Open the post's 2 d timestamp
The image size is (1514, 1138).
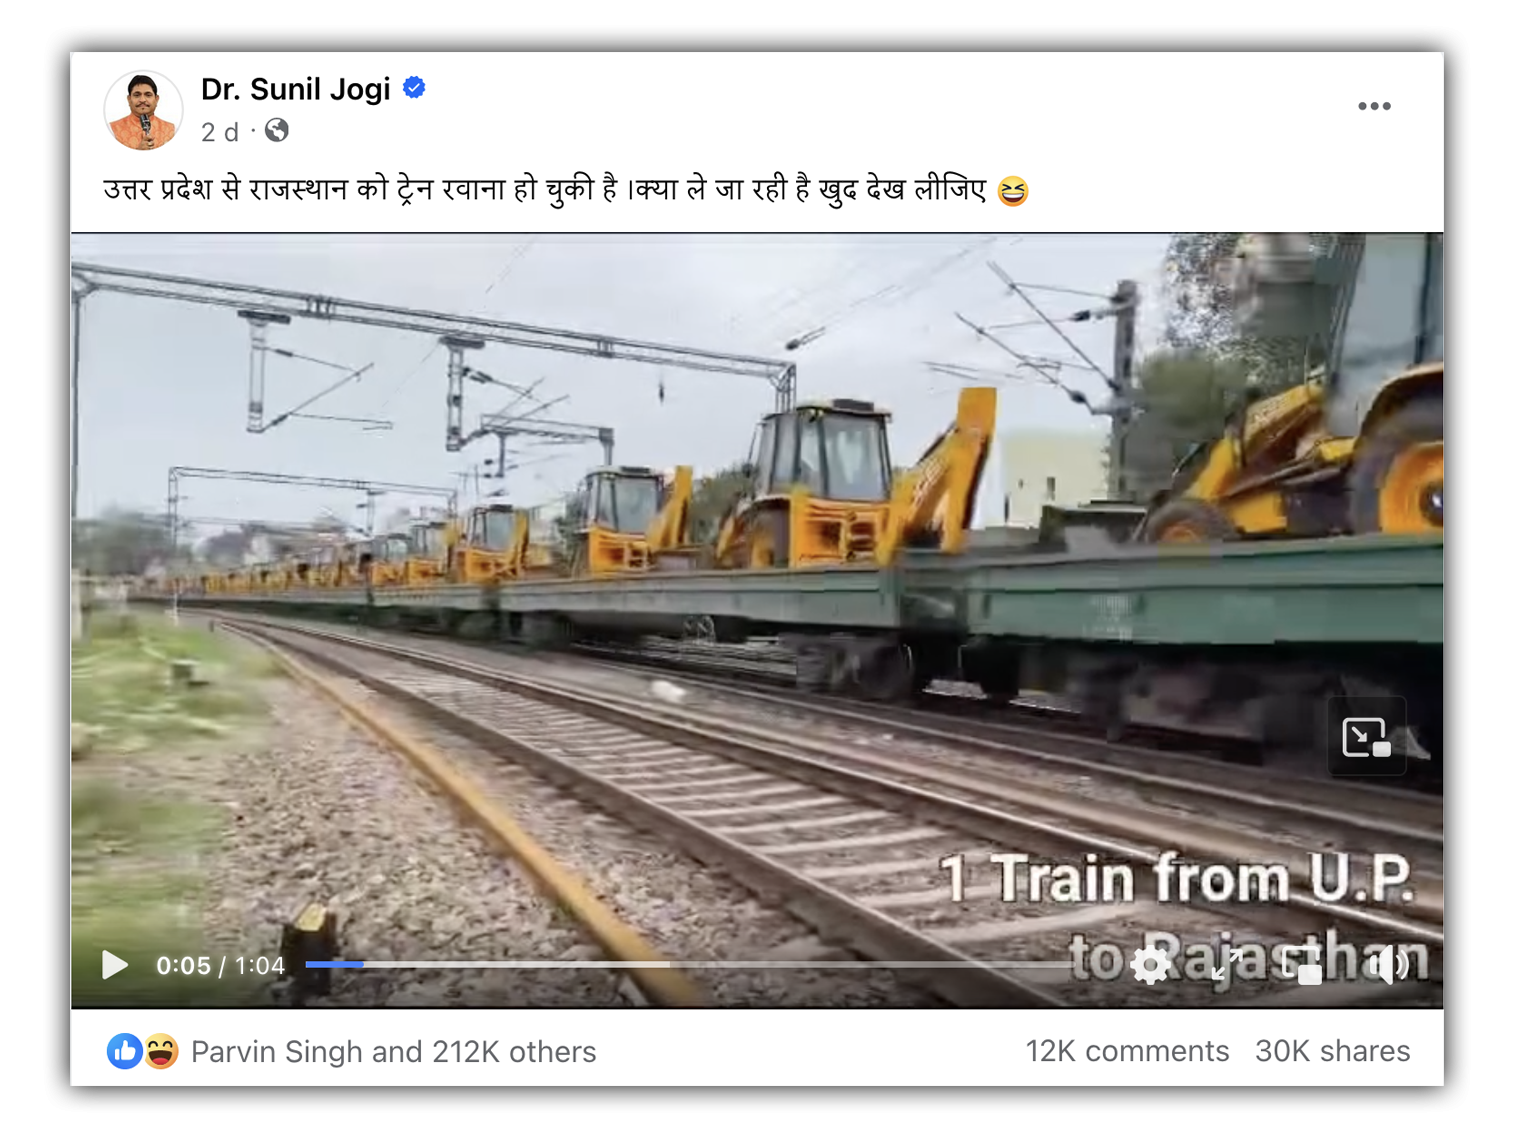pyautogui.click(x=220, y=132)
